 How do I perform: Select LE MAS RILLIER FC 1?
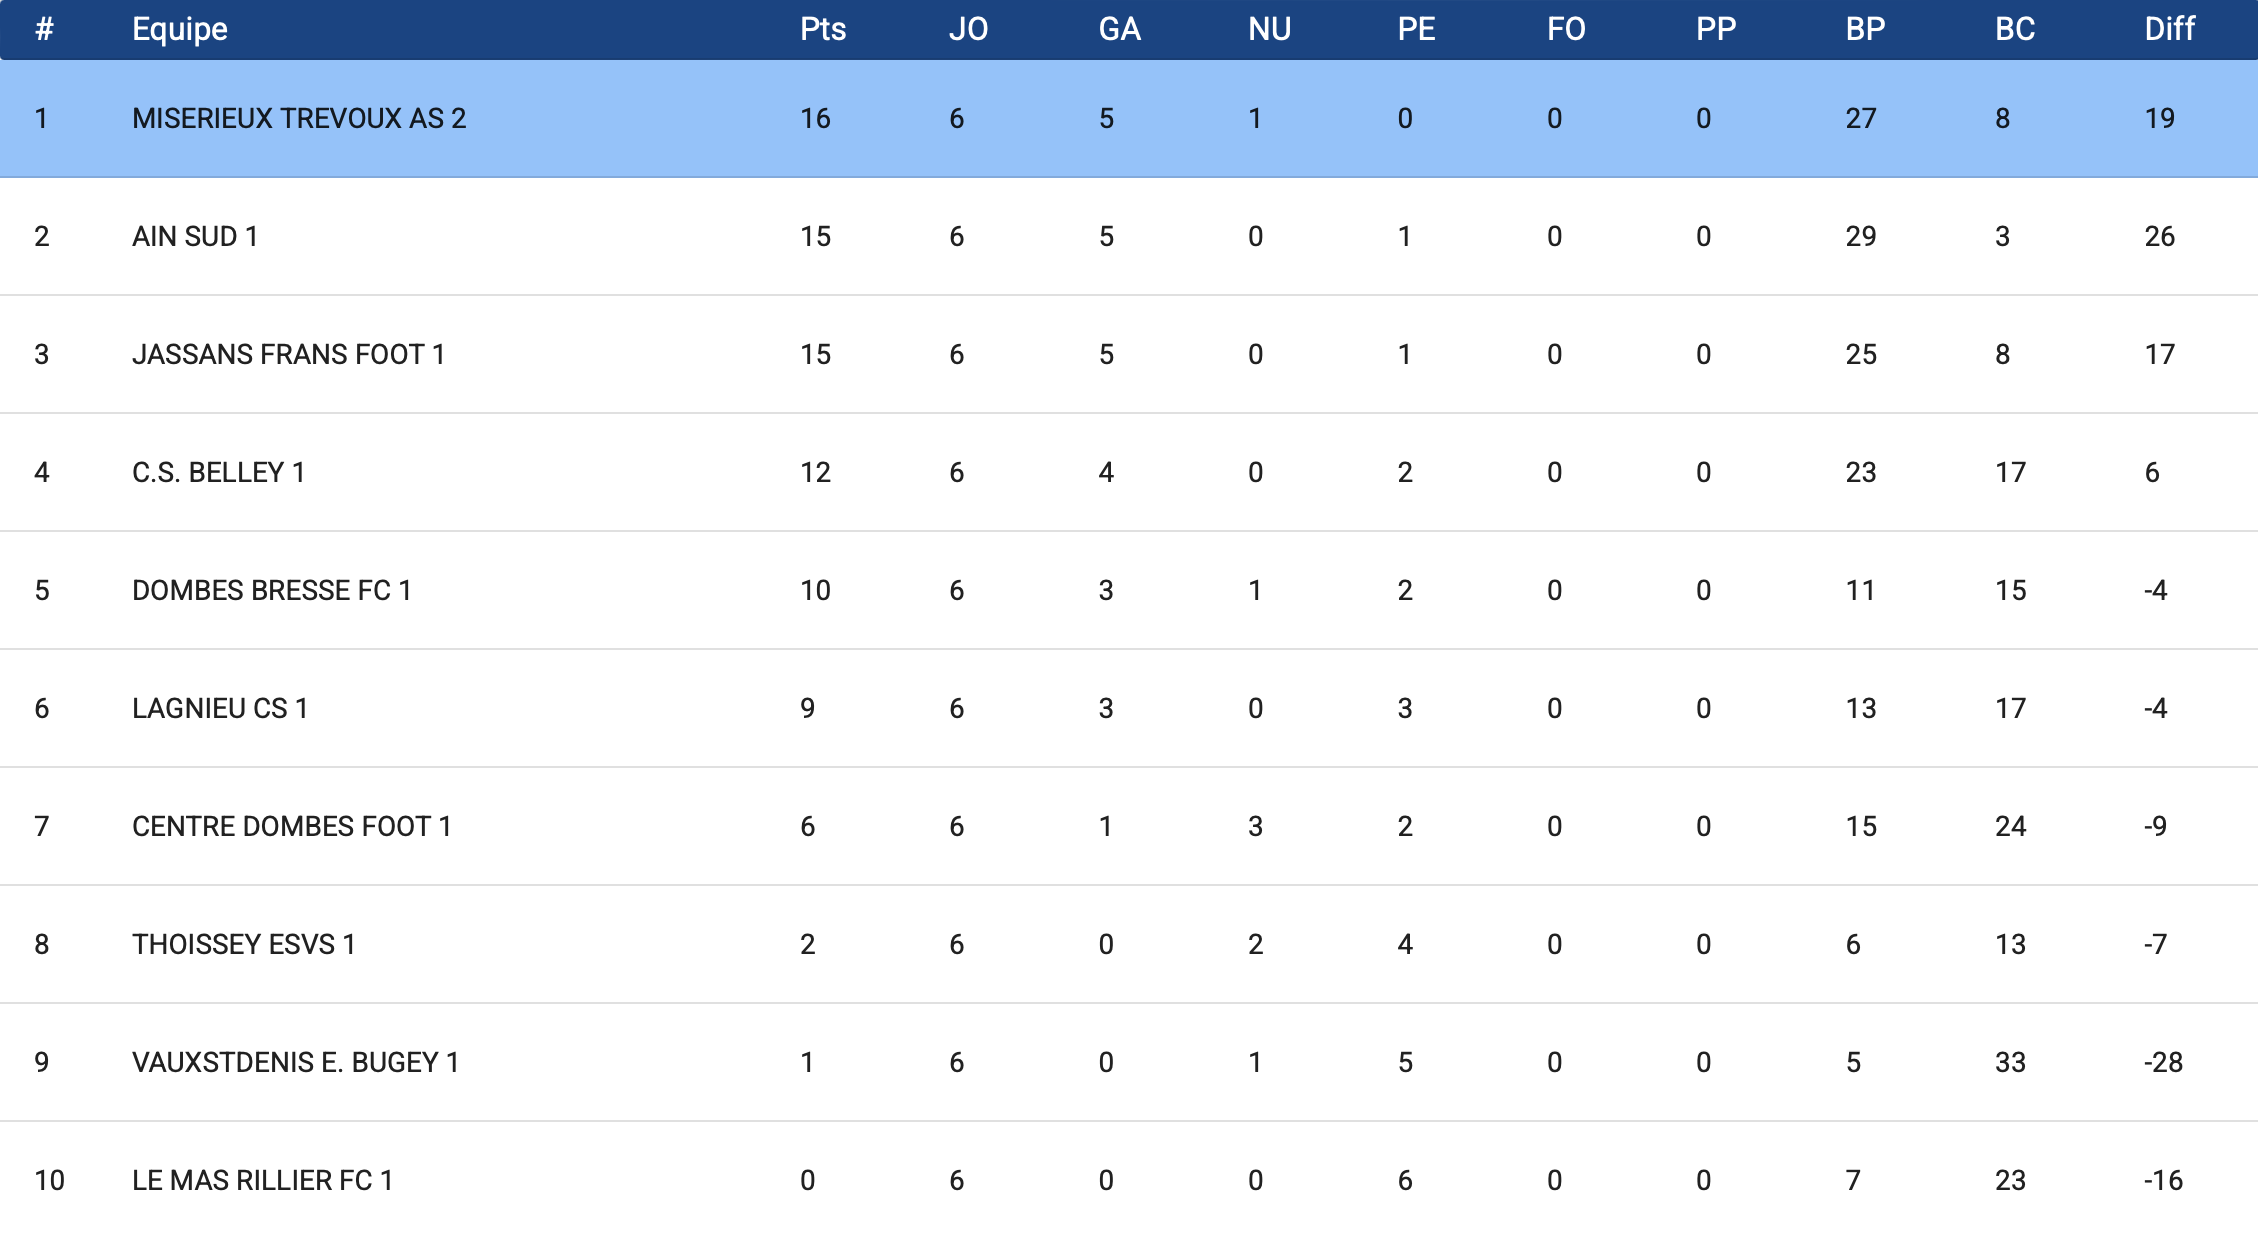coord(262,1180)
